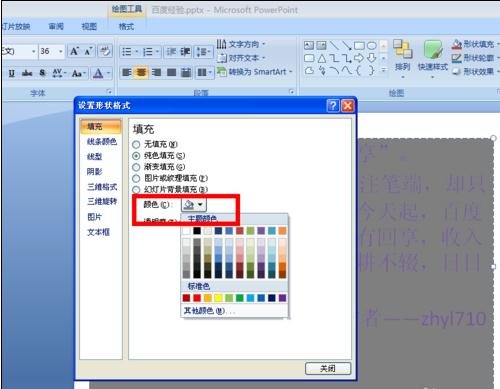Pick the purple standard color swatch
This screenshot has width=500, height=389.
pos(282,298)
